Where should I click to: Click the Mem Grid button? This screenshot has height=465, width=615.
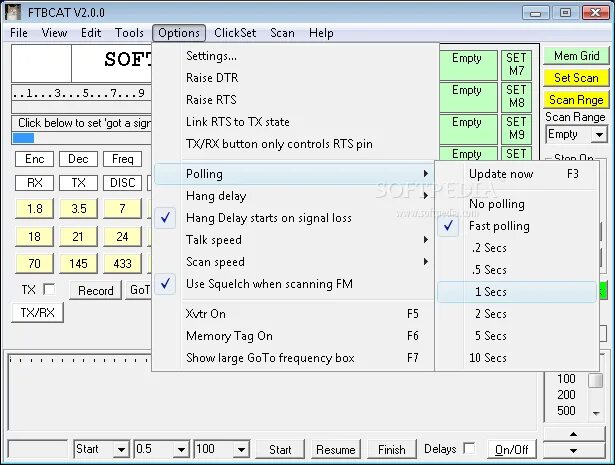[576, 56]
